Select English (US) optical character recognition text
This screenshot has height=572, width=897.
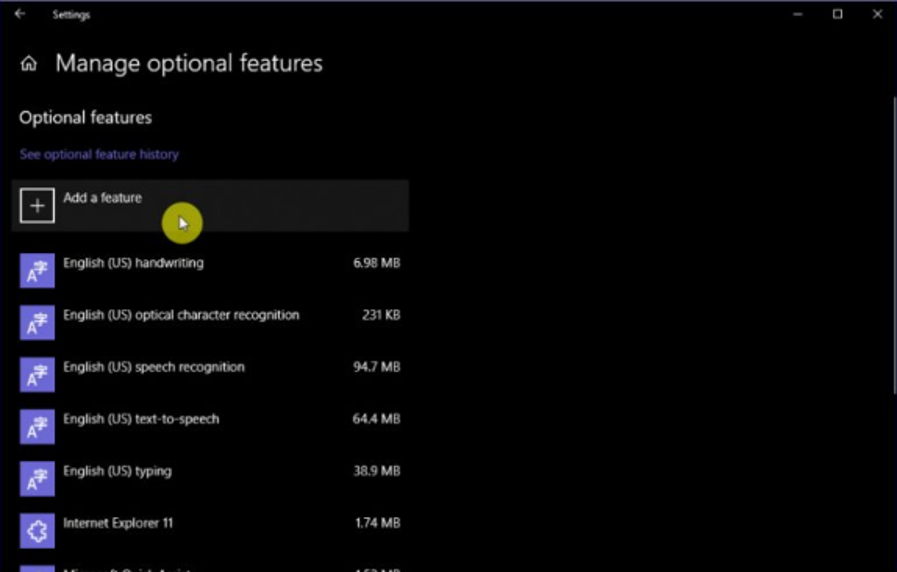(181, 315)
